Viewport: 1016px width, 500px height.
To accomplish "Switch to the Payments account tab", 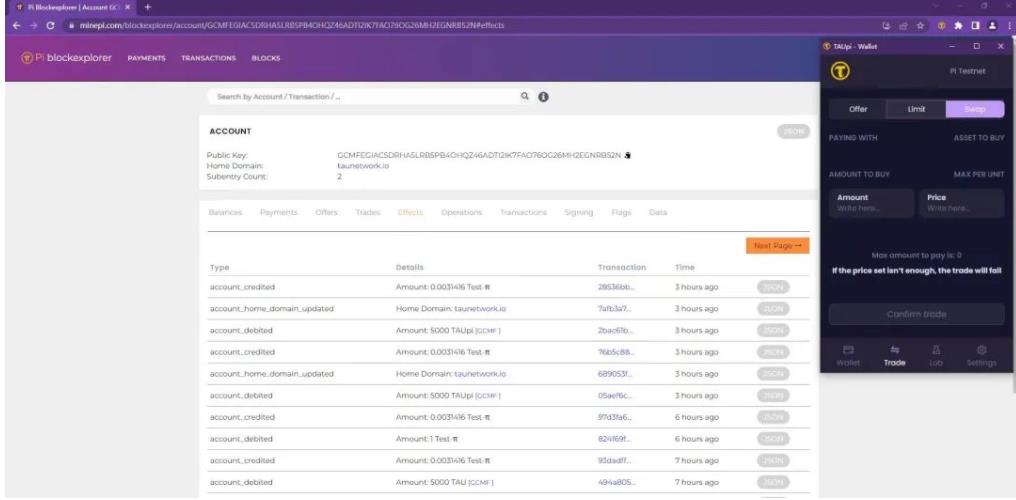I will coord(279,212).
